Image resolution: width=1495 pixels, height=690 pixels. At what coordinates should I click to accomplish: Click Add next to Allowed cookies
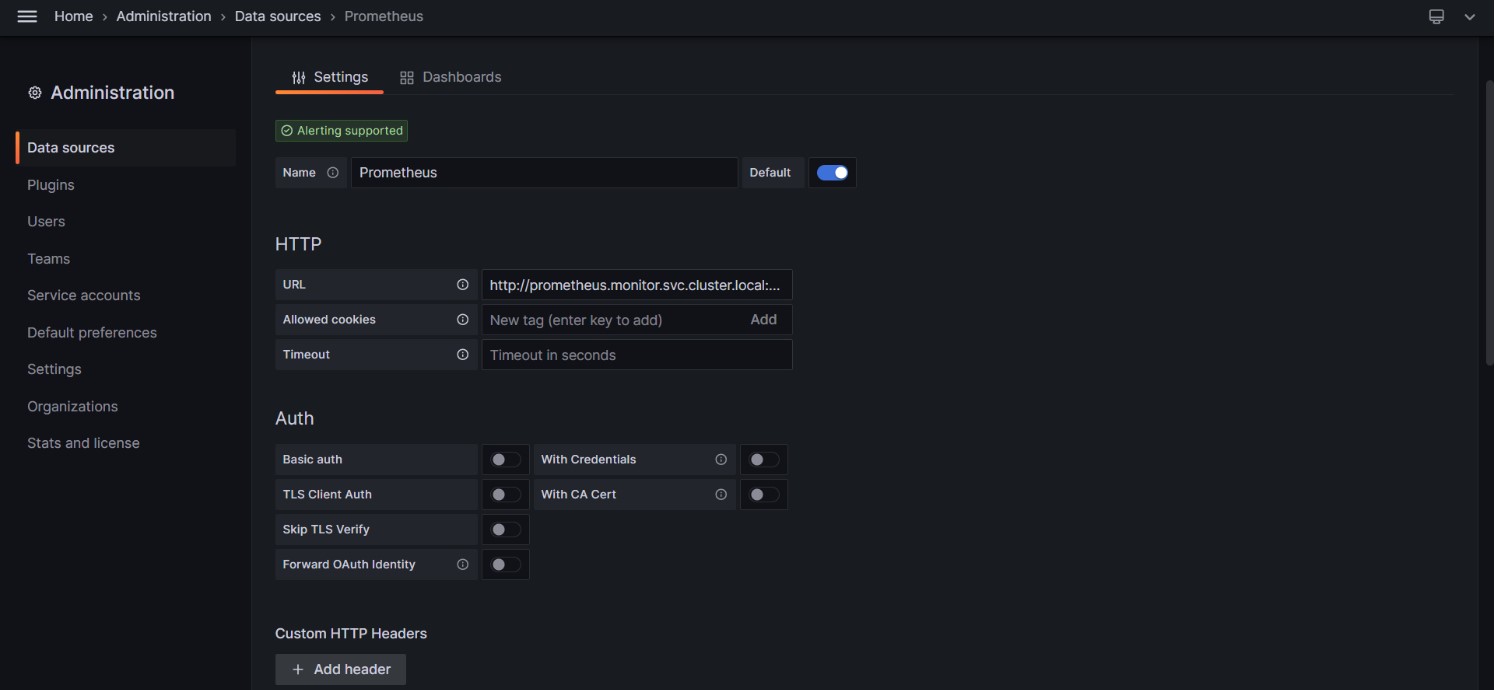763,319
